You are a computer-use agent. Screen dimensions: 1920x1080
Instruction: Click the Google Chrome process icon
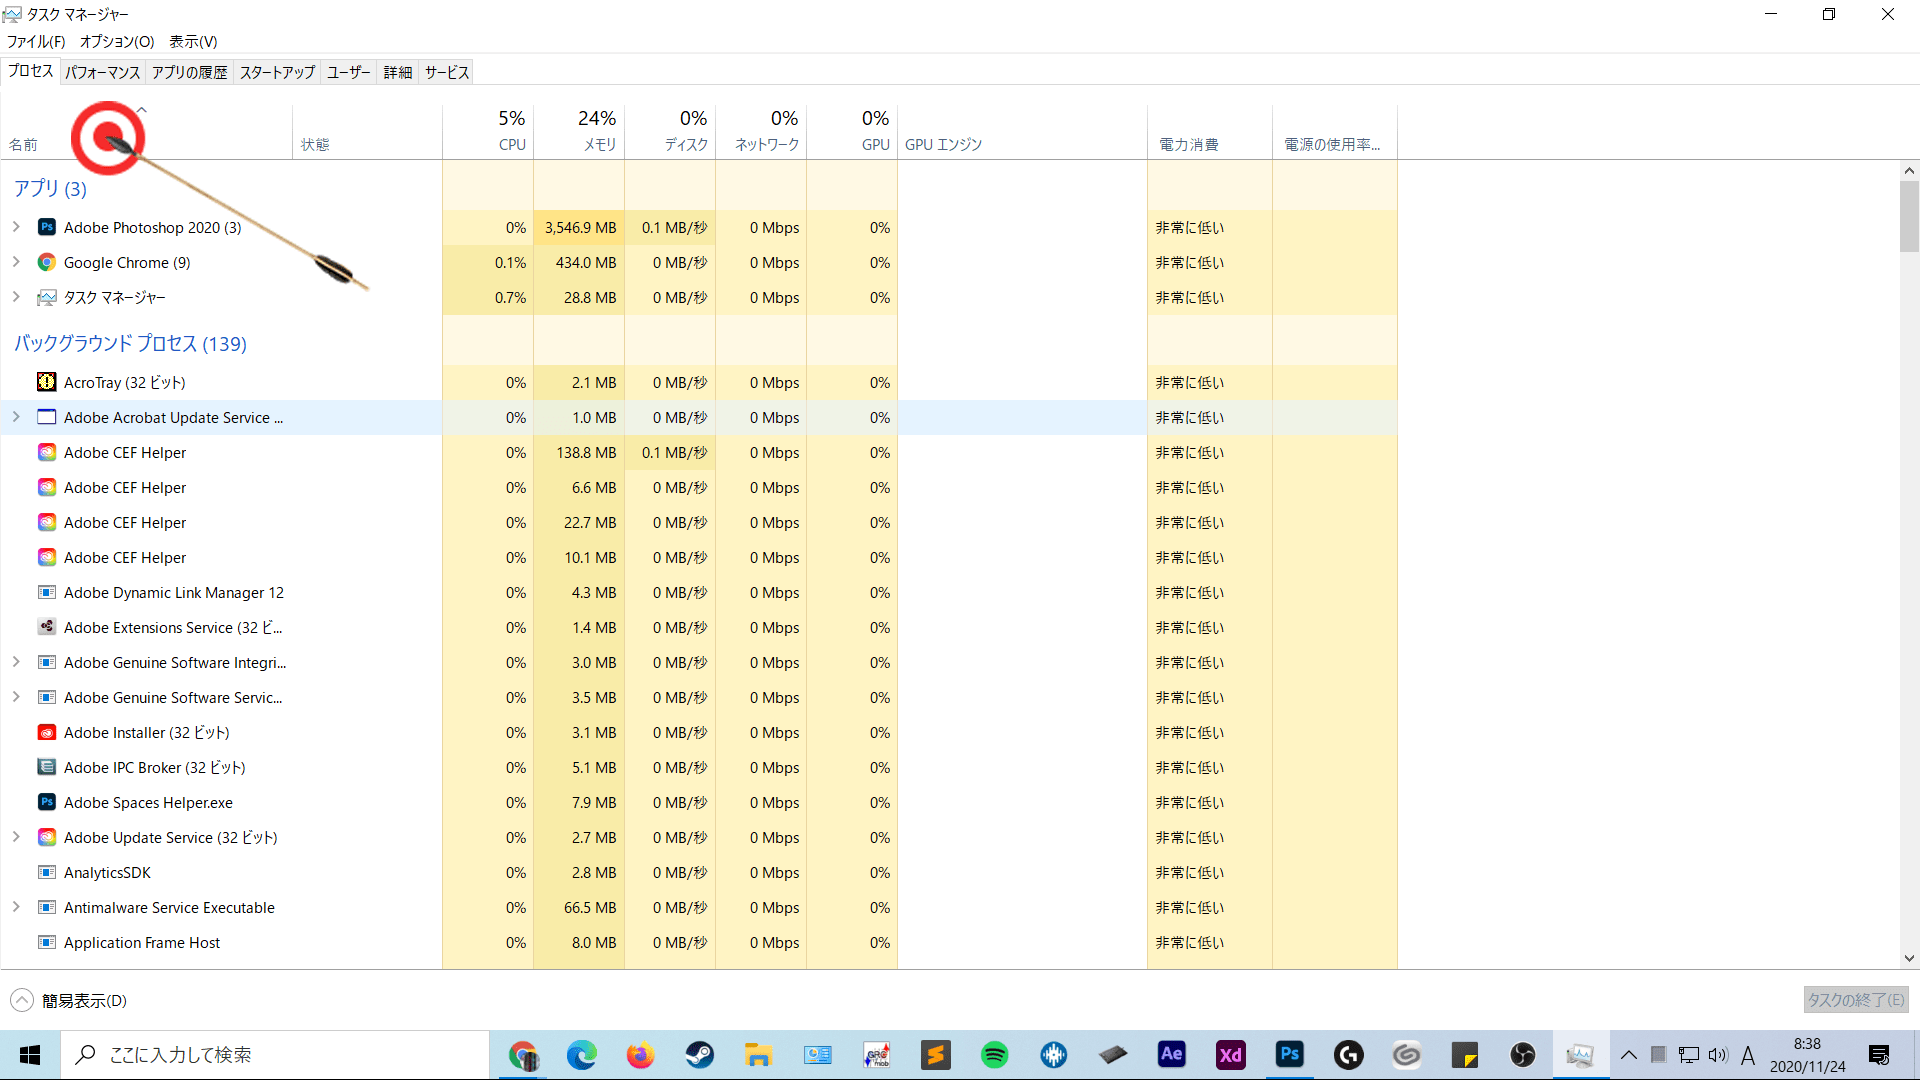click(47, 262)
